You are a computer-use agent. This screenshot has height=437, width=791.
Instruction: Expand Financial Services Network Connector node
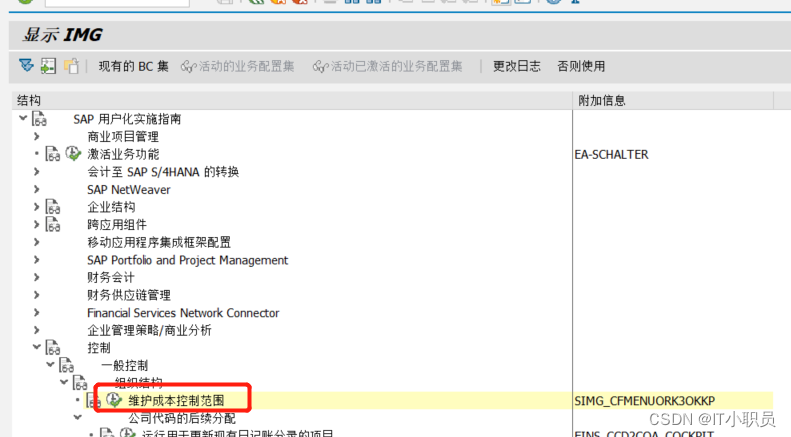[36, 312]
